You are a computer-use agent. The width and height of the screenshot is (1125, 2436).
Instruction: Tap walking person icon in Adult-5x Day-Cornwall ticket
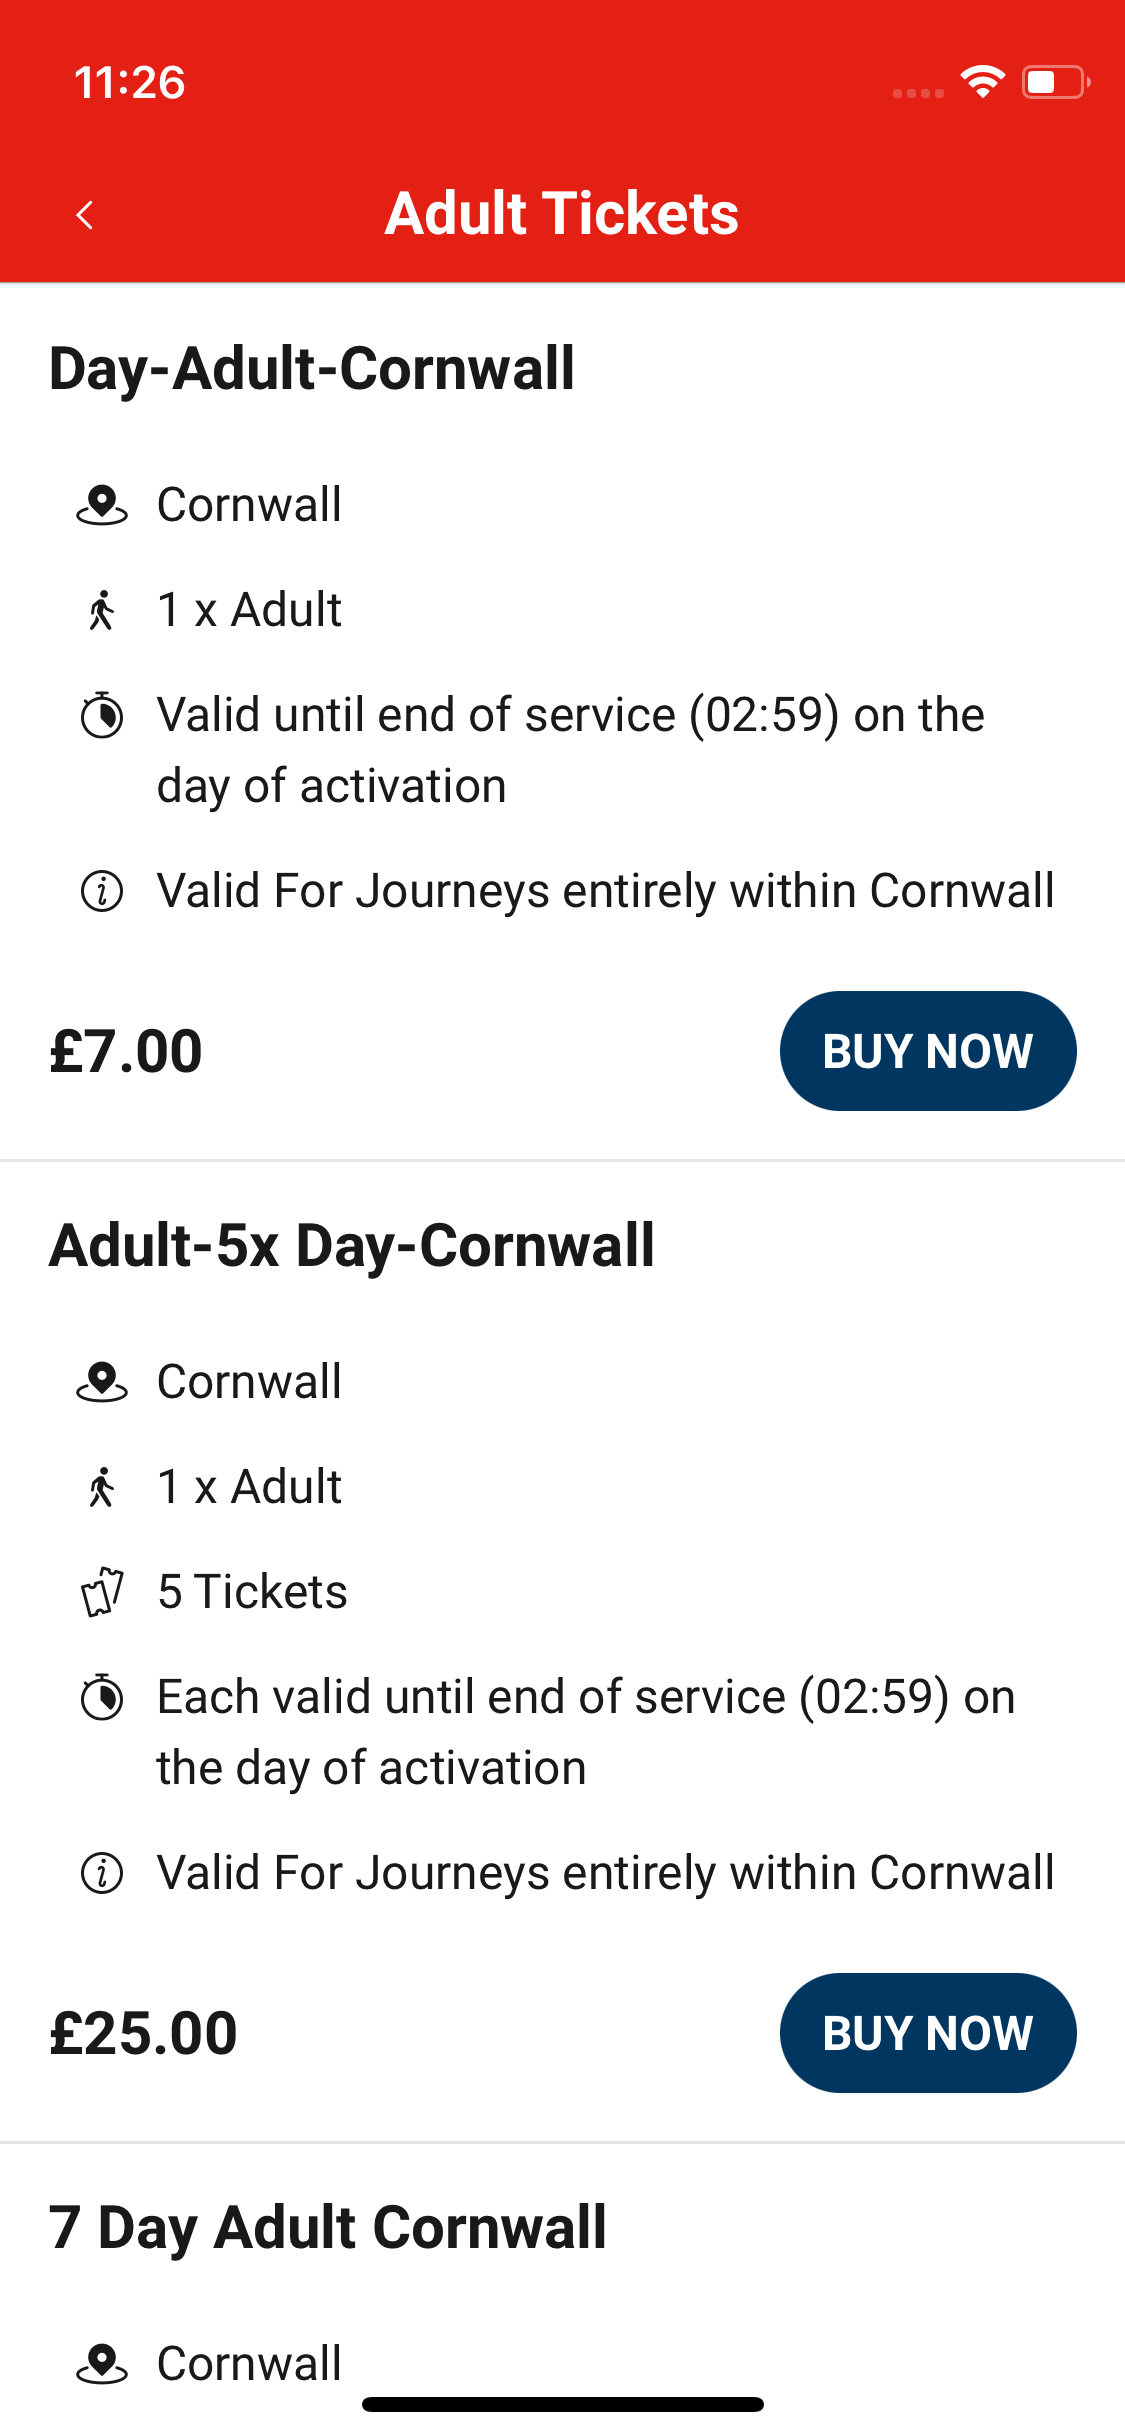point(102,1487)
